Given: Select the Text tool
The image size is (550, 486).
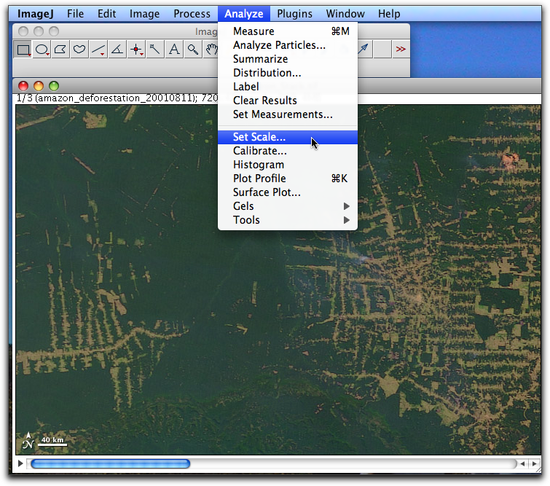Looking at the screenshot, I should (x=174, y=49).
